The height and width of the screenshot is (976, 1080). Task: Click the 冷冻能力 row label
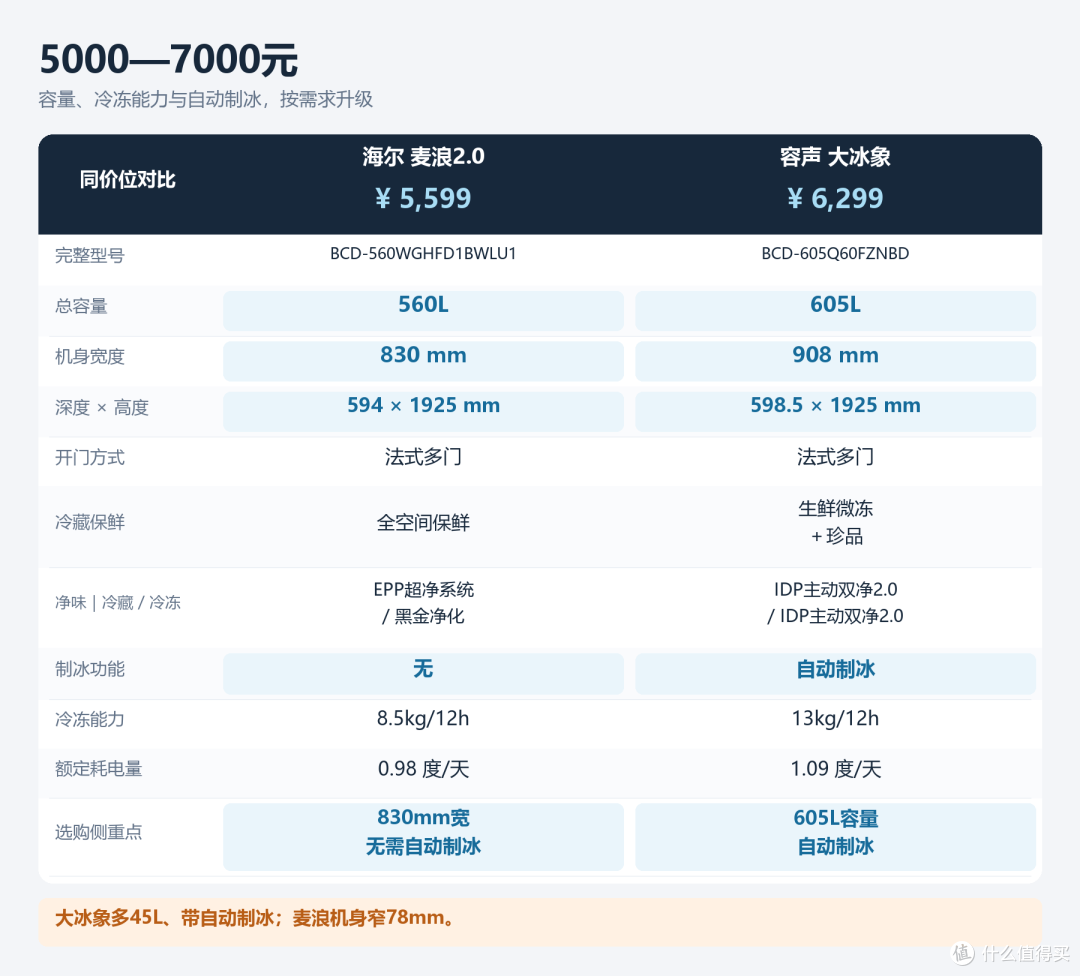coord(90,719)
